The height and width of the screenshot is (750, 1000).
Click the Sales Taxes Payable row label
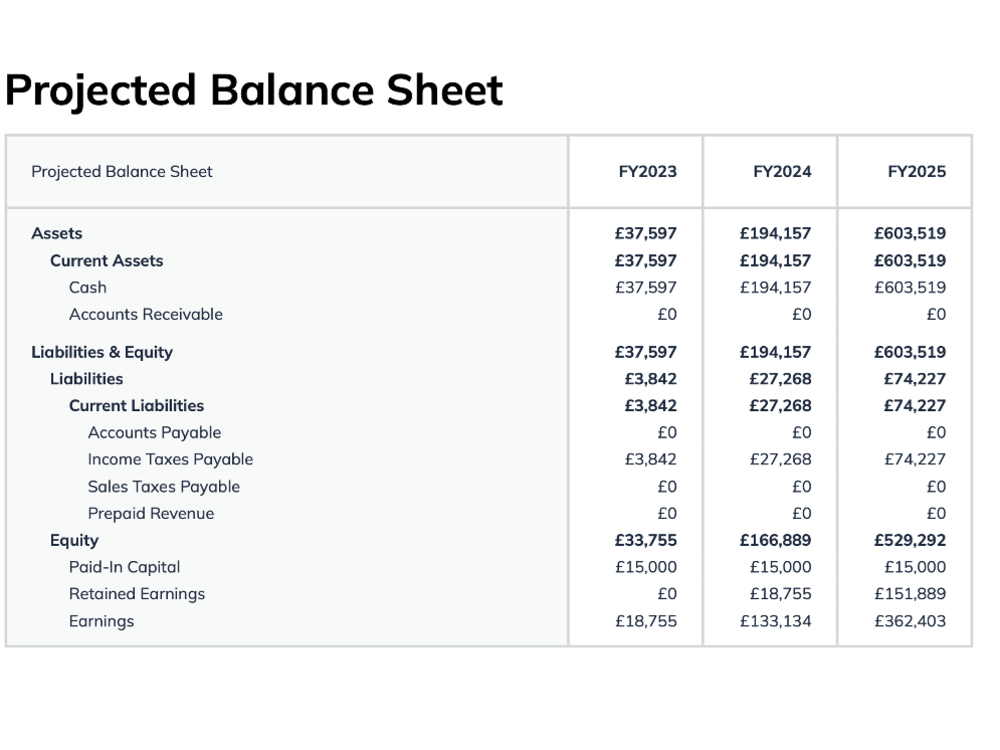(x=164, y=487)
